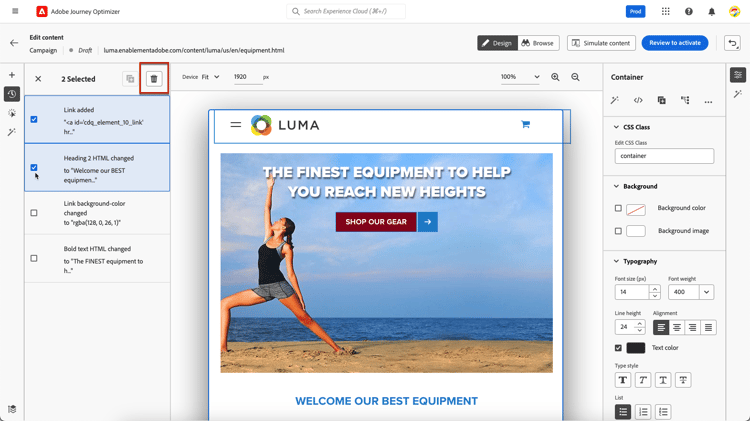Open the Background color swatch
The height and width of the screenshot is (421, 750).
click(x=636, y=209)
